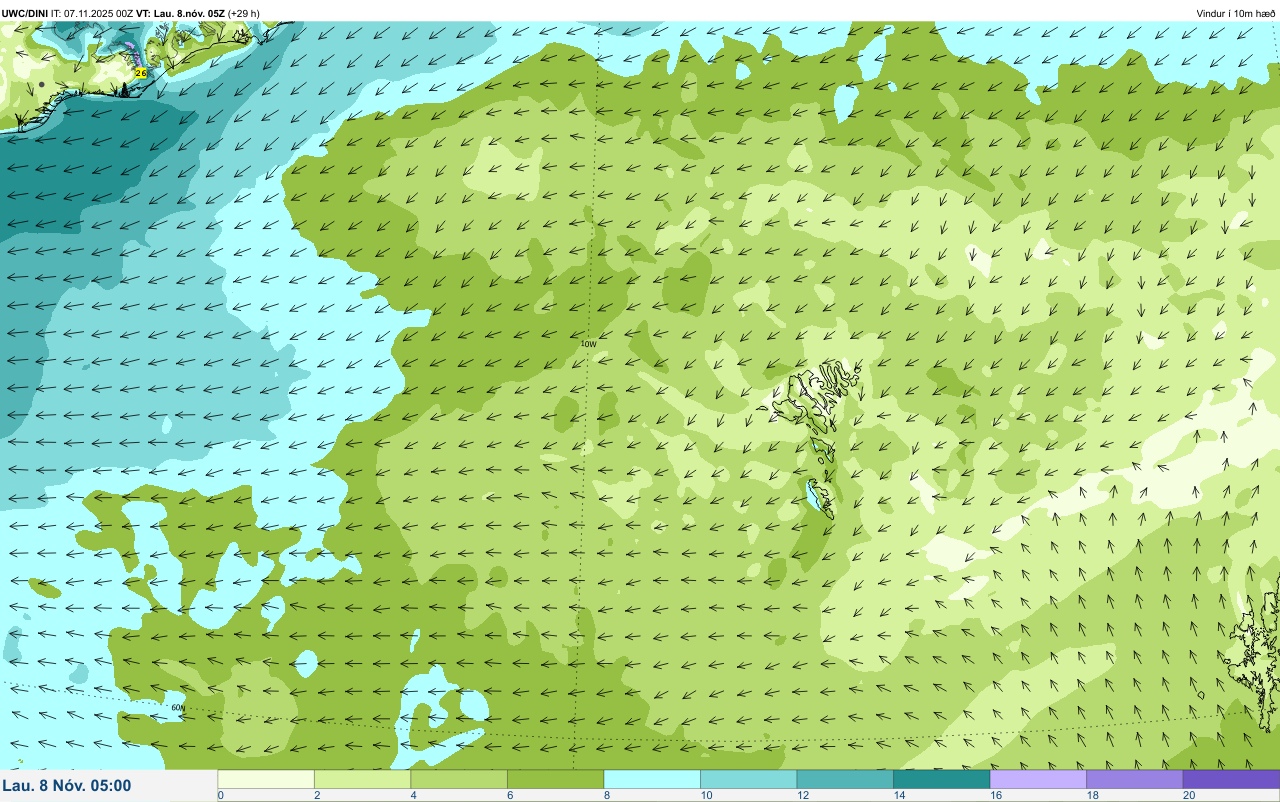Click the light green 2–4 legend swatch
This screenshot has height=802, width=1280.
[362, 779]
